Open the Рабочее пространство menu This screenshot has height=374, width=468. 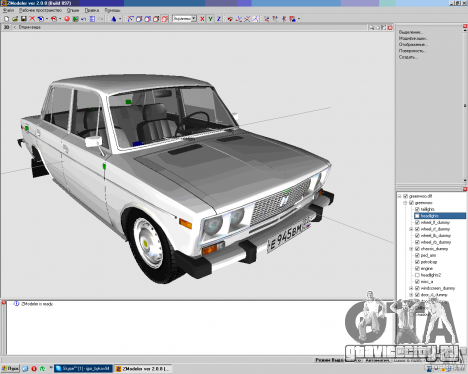(40, 10)
